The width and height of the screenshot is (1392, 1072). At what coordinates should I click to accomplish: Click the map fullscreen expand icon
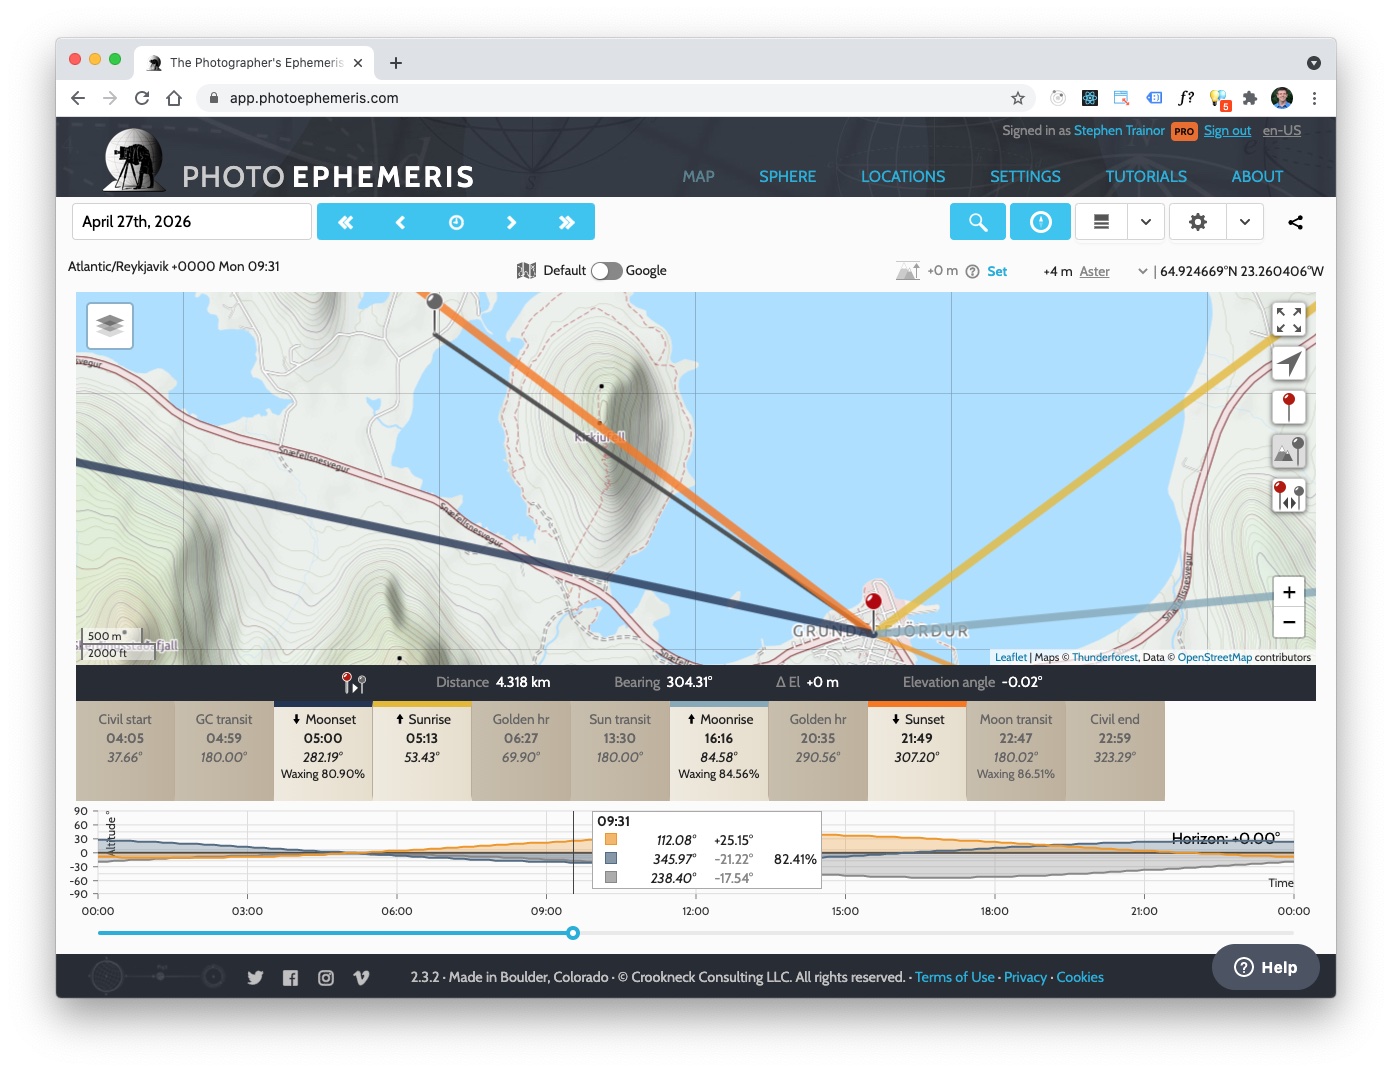point(1289,320)
